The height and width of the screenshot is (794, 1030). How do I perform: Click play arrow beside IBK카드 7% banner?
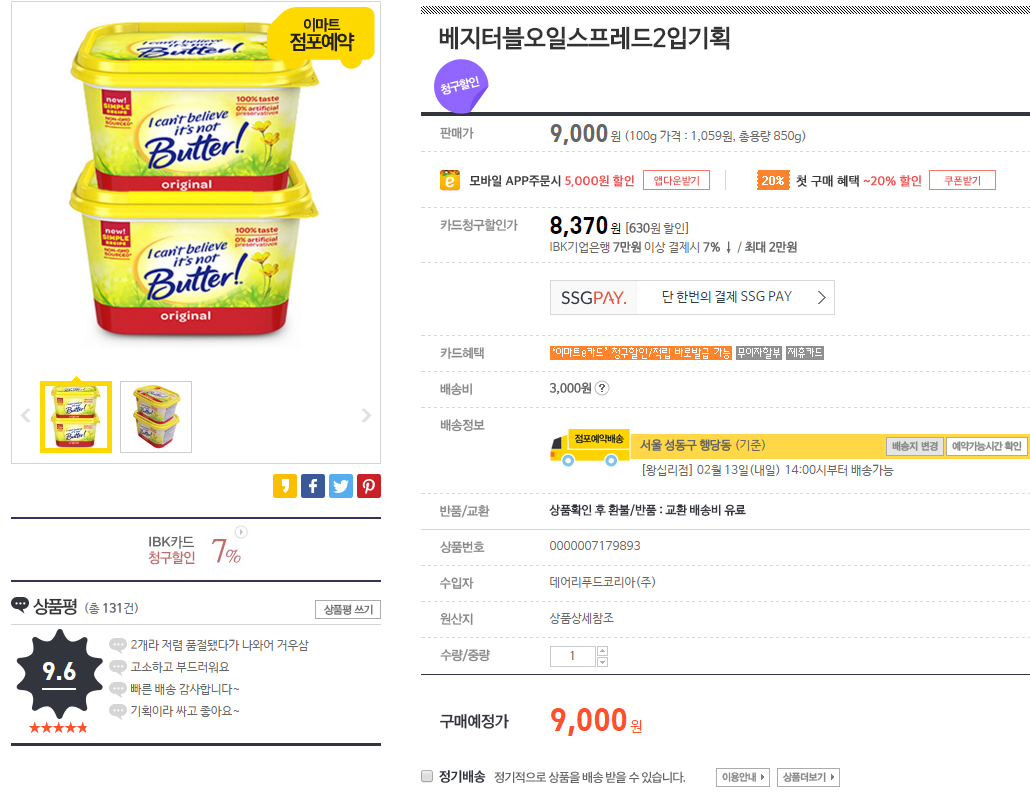241,532
